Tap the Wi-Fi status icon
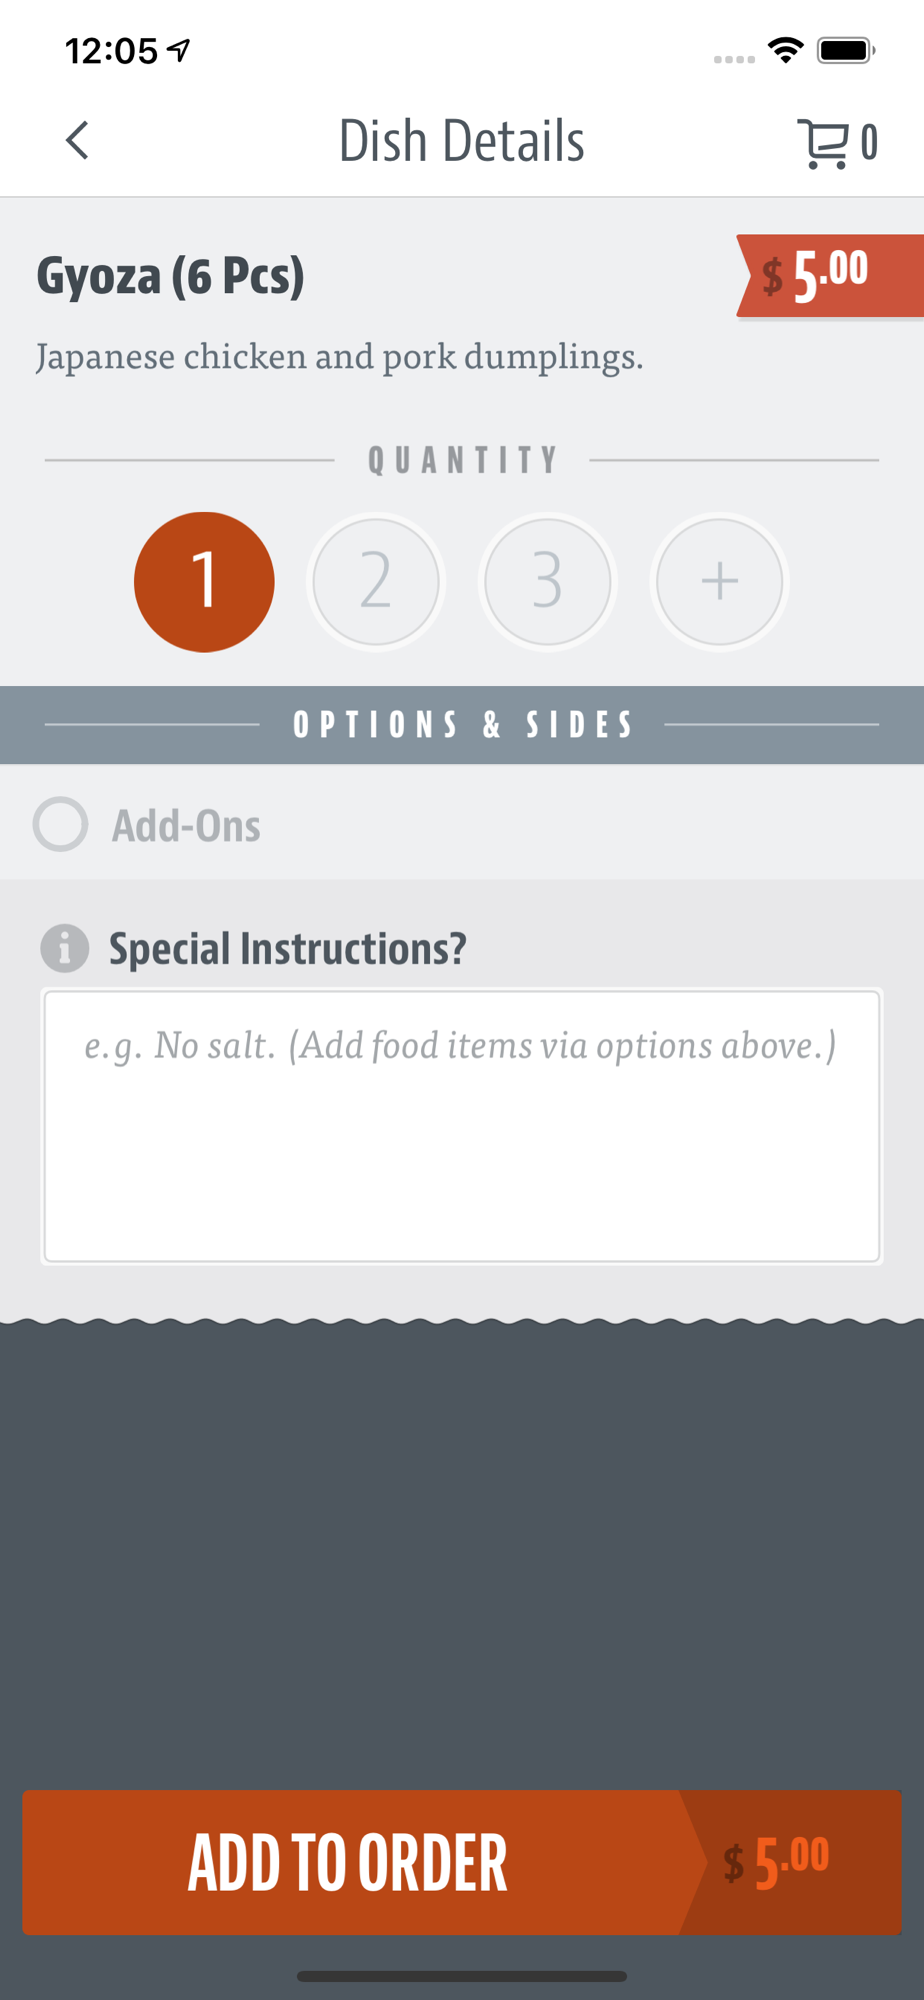 pos(786,50)
